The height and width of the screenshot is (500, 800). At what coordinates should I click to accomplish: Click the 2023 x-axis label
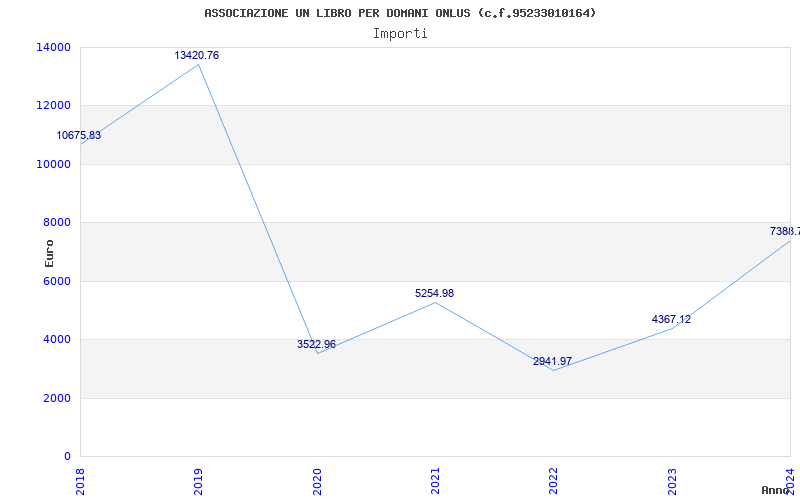click(672, 481)
